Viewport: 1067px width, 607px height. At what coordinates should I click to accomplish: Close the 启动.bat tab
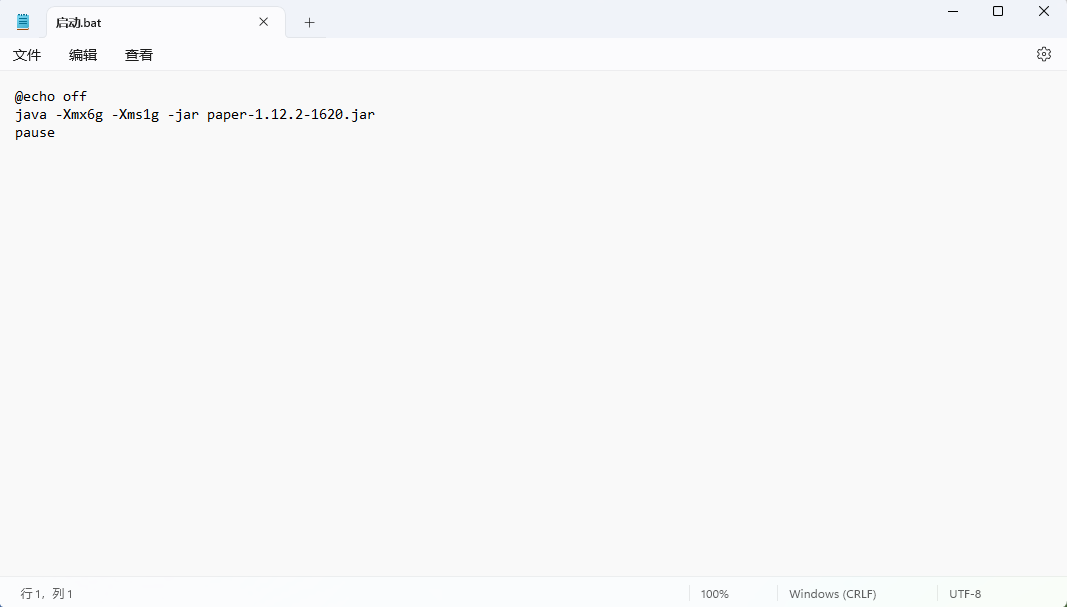click(264, 22)
